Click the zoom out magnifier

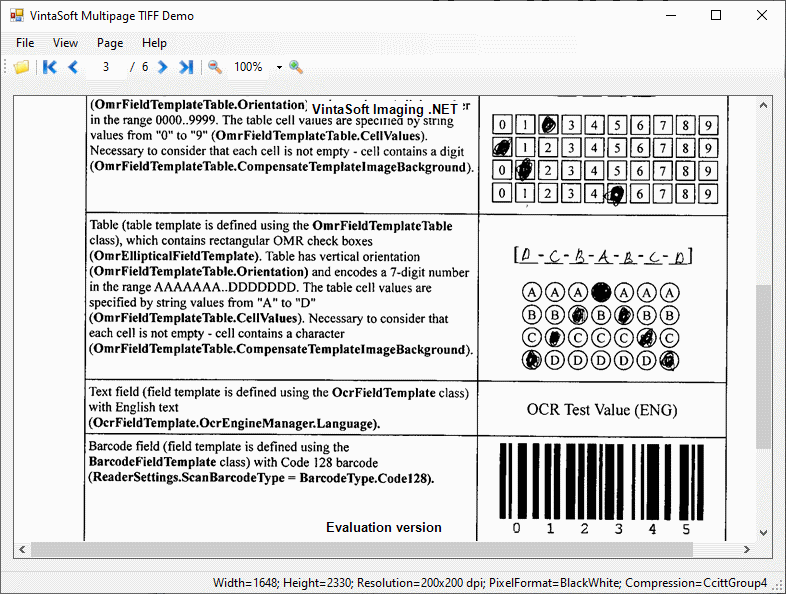215,67
